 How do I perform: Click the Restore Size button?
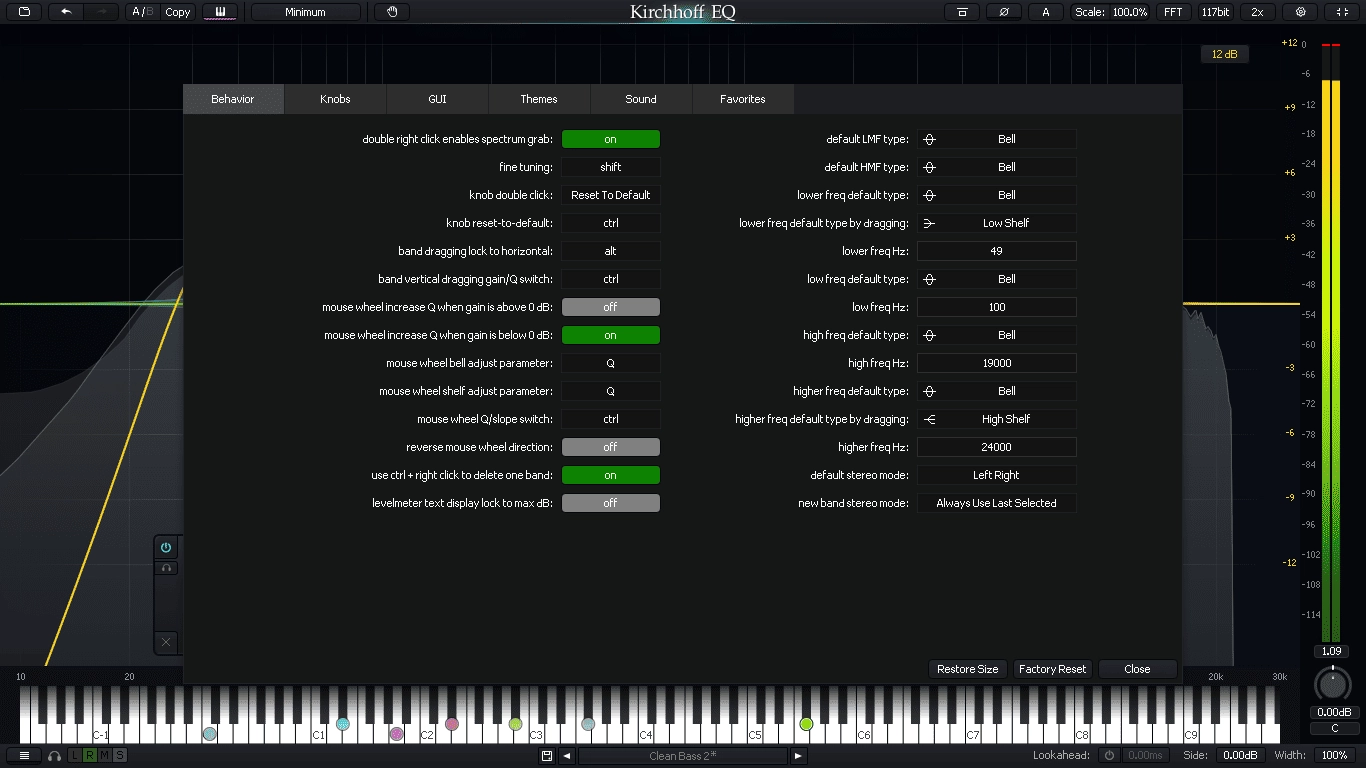tap(967, 669)
